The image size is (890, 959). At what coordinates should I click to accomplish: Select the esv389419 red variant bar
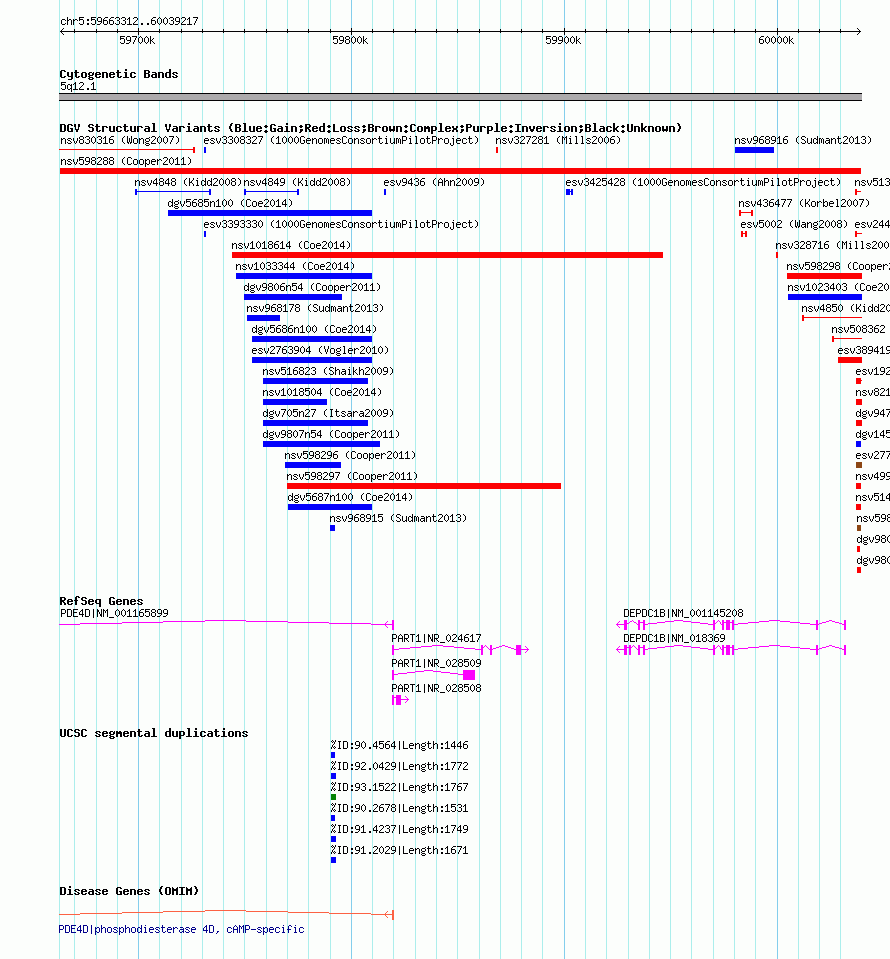click(x=850, y=360)
